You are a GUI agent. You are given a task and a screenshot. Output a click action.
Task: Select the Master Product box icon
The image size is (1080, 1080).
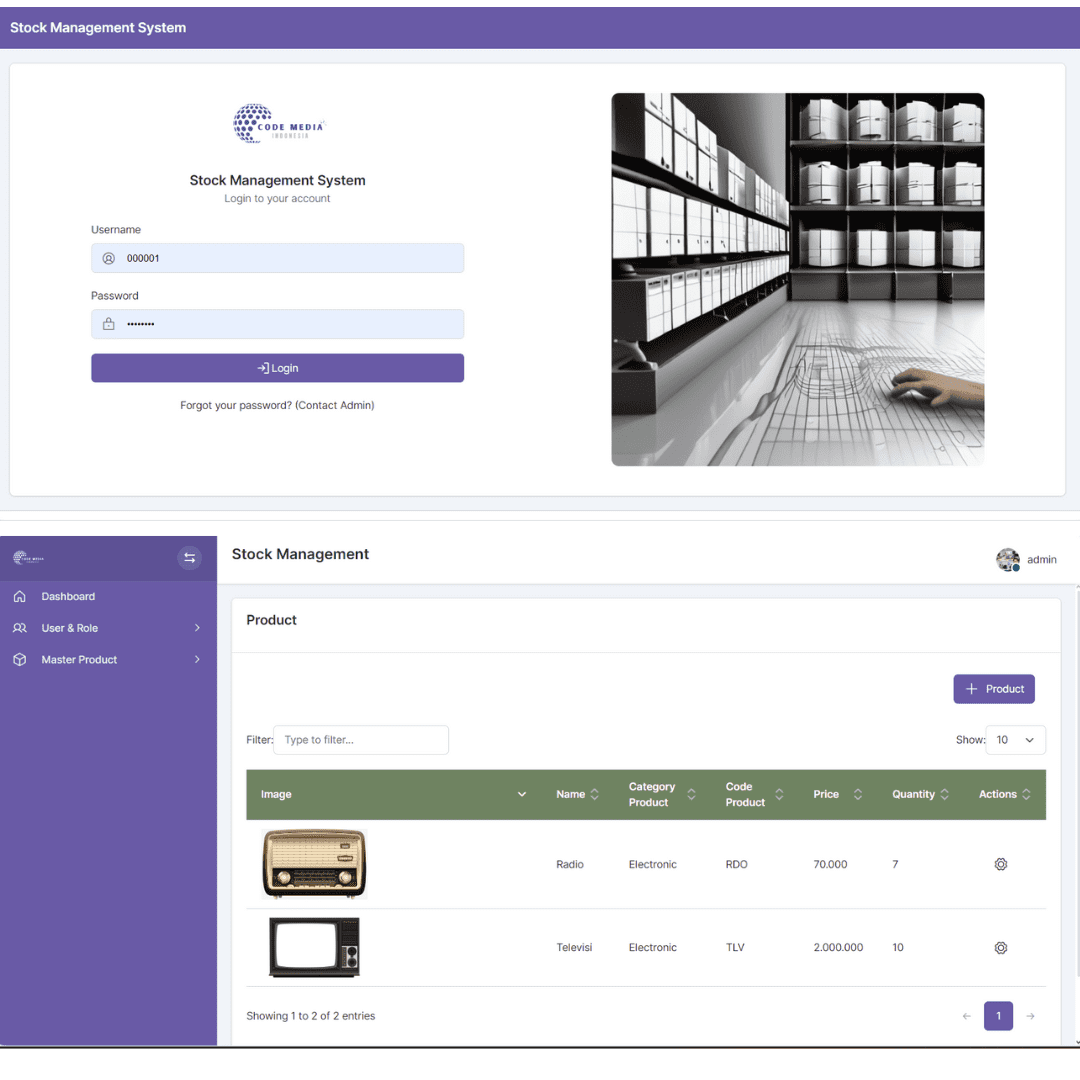[x=20, y=659]
